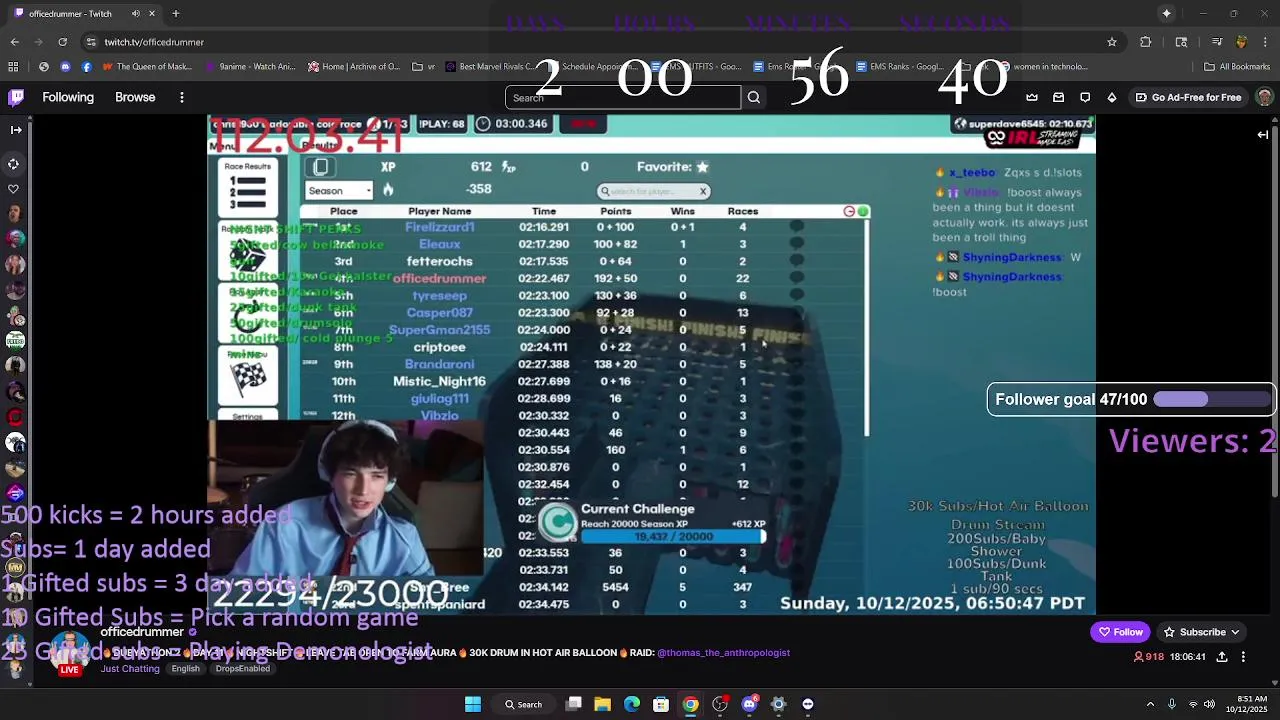This screenshot has height=720, width=1280.
Task: Open the Get Bits diamond icon
Action: click(1111, 97)
